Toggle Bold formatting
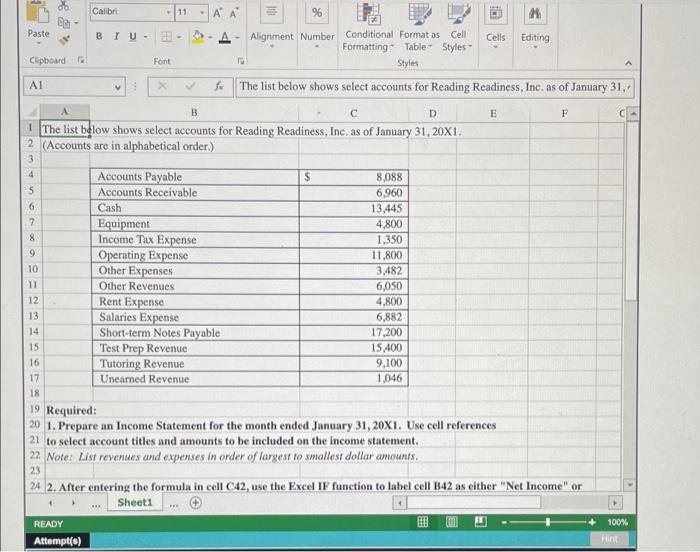 click(x=99, y=36)
